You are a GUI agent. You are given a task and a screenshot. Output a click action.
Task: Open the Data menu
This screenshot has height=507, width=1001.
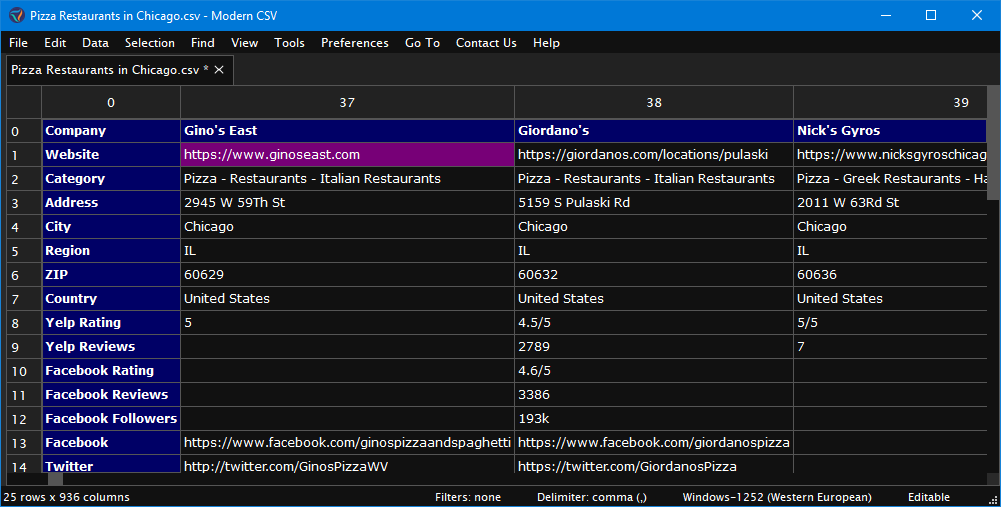click(x=95, y=43)
